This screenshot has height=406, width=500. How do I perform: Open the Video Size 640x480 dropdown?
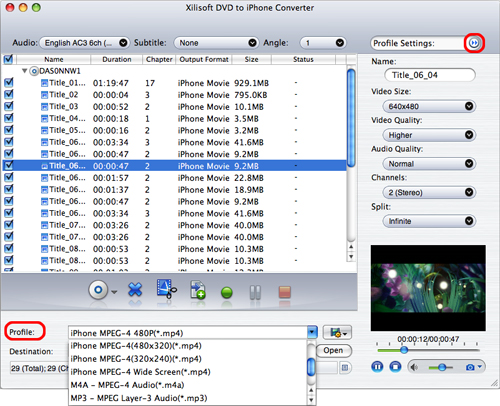point(429,106)
